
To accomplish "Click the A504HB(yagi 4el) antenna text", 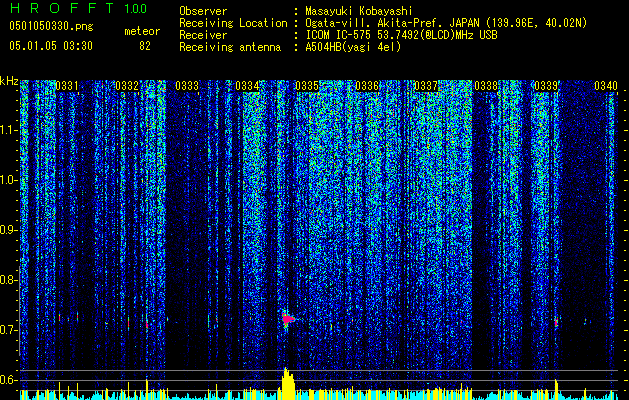I will [x=353, y=47].
